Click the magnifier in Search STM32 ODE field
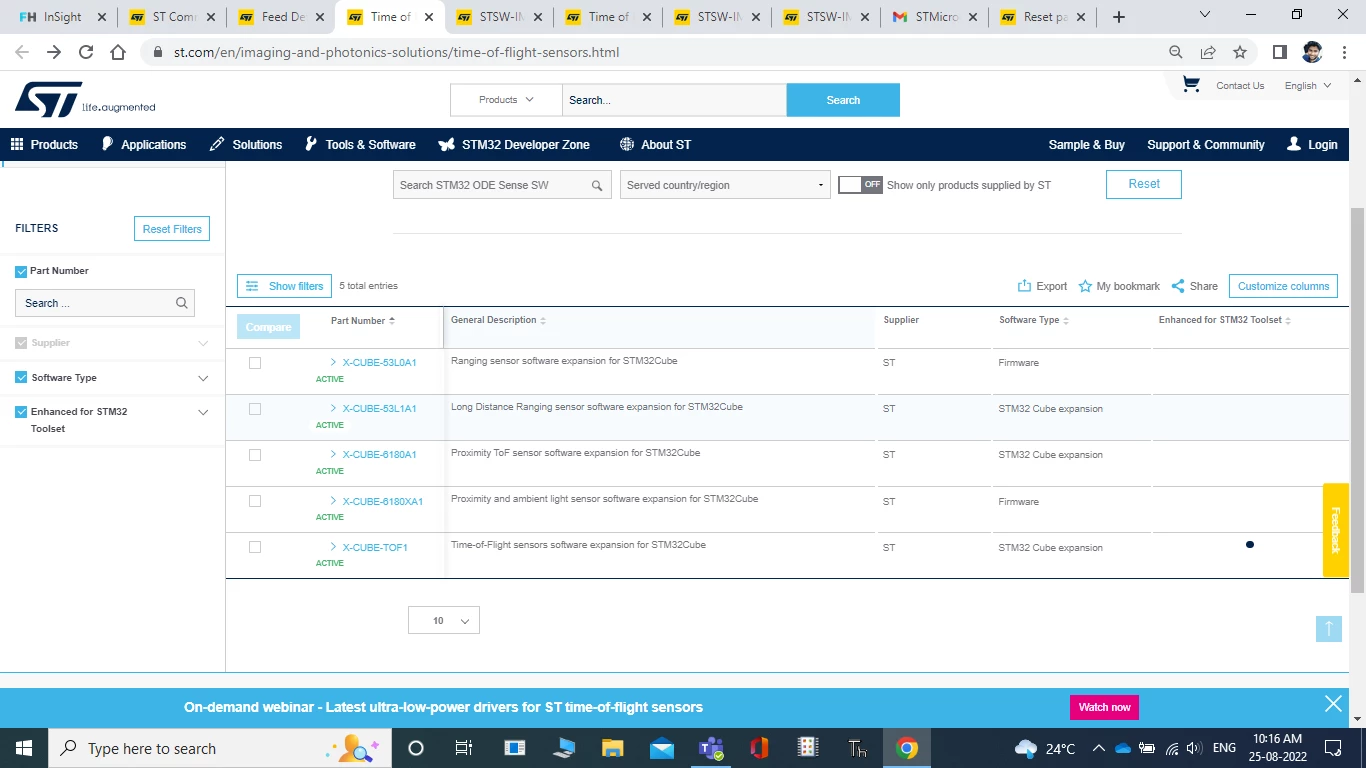 pyautogui.click(x=597, y=185)
